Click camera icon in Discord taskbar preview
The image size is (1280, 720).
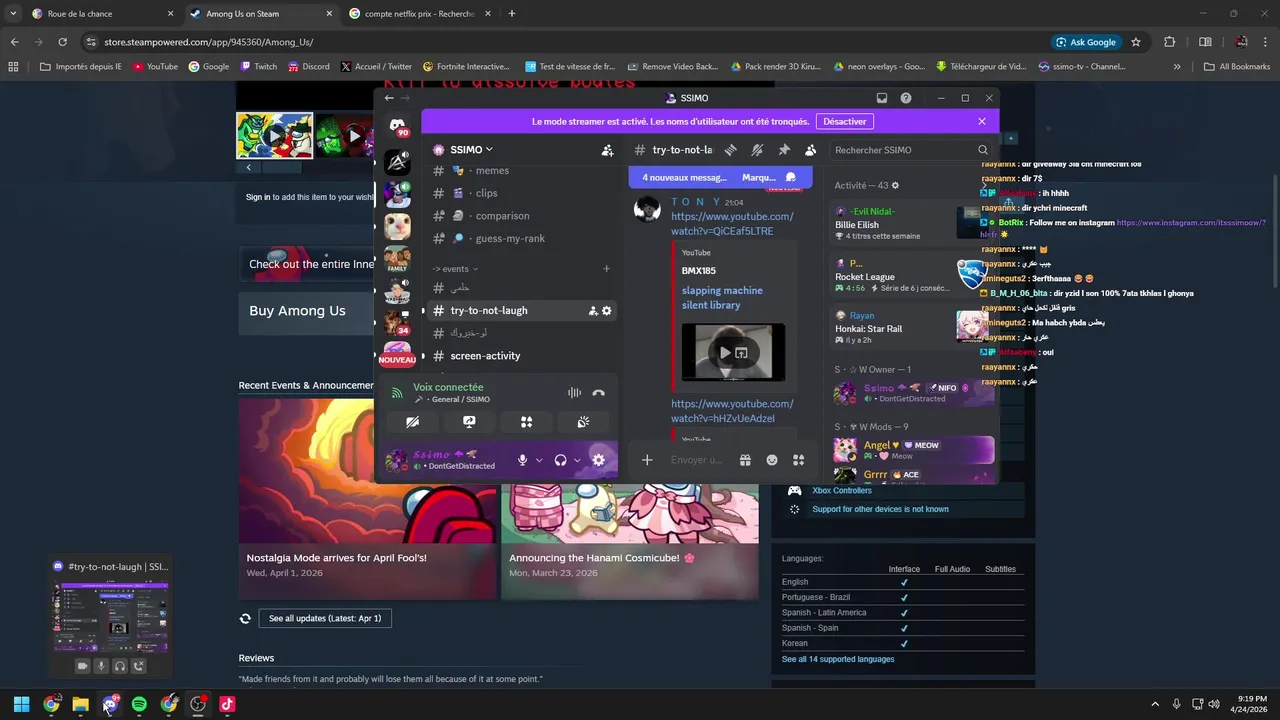coord(83,666)
